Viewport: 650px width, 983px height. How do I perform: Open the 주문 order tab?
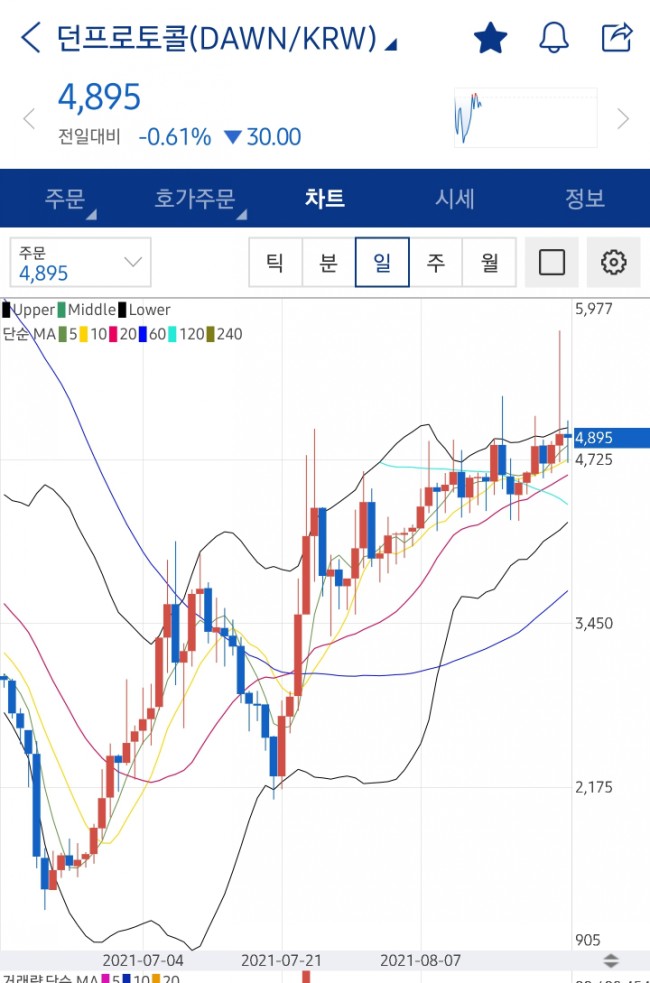[x=65, y=198]
